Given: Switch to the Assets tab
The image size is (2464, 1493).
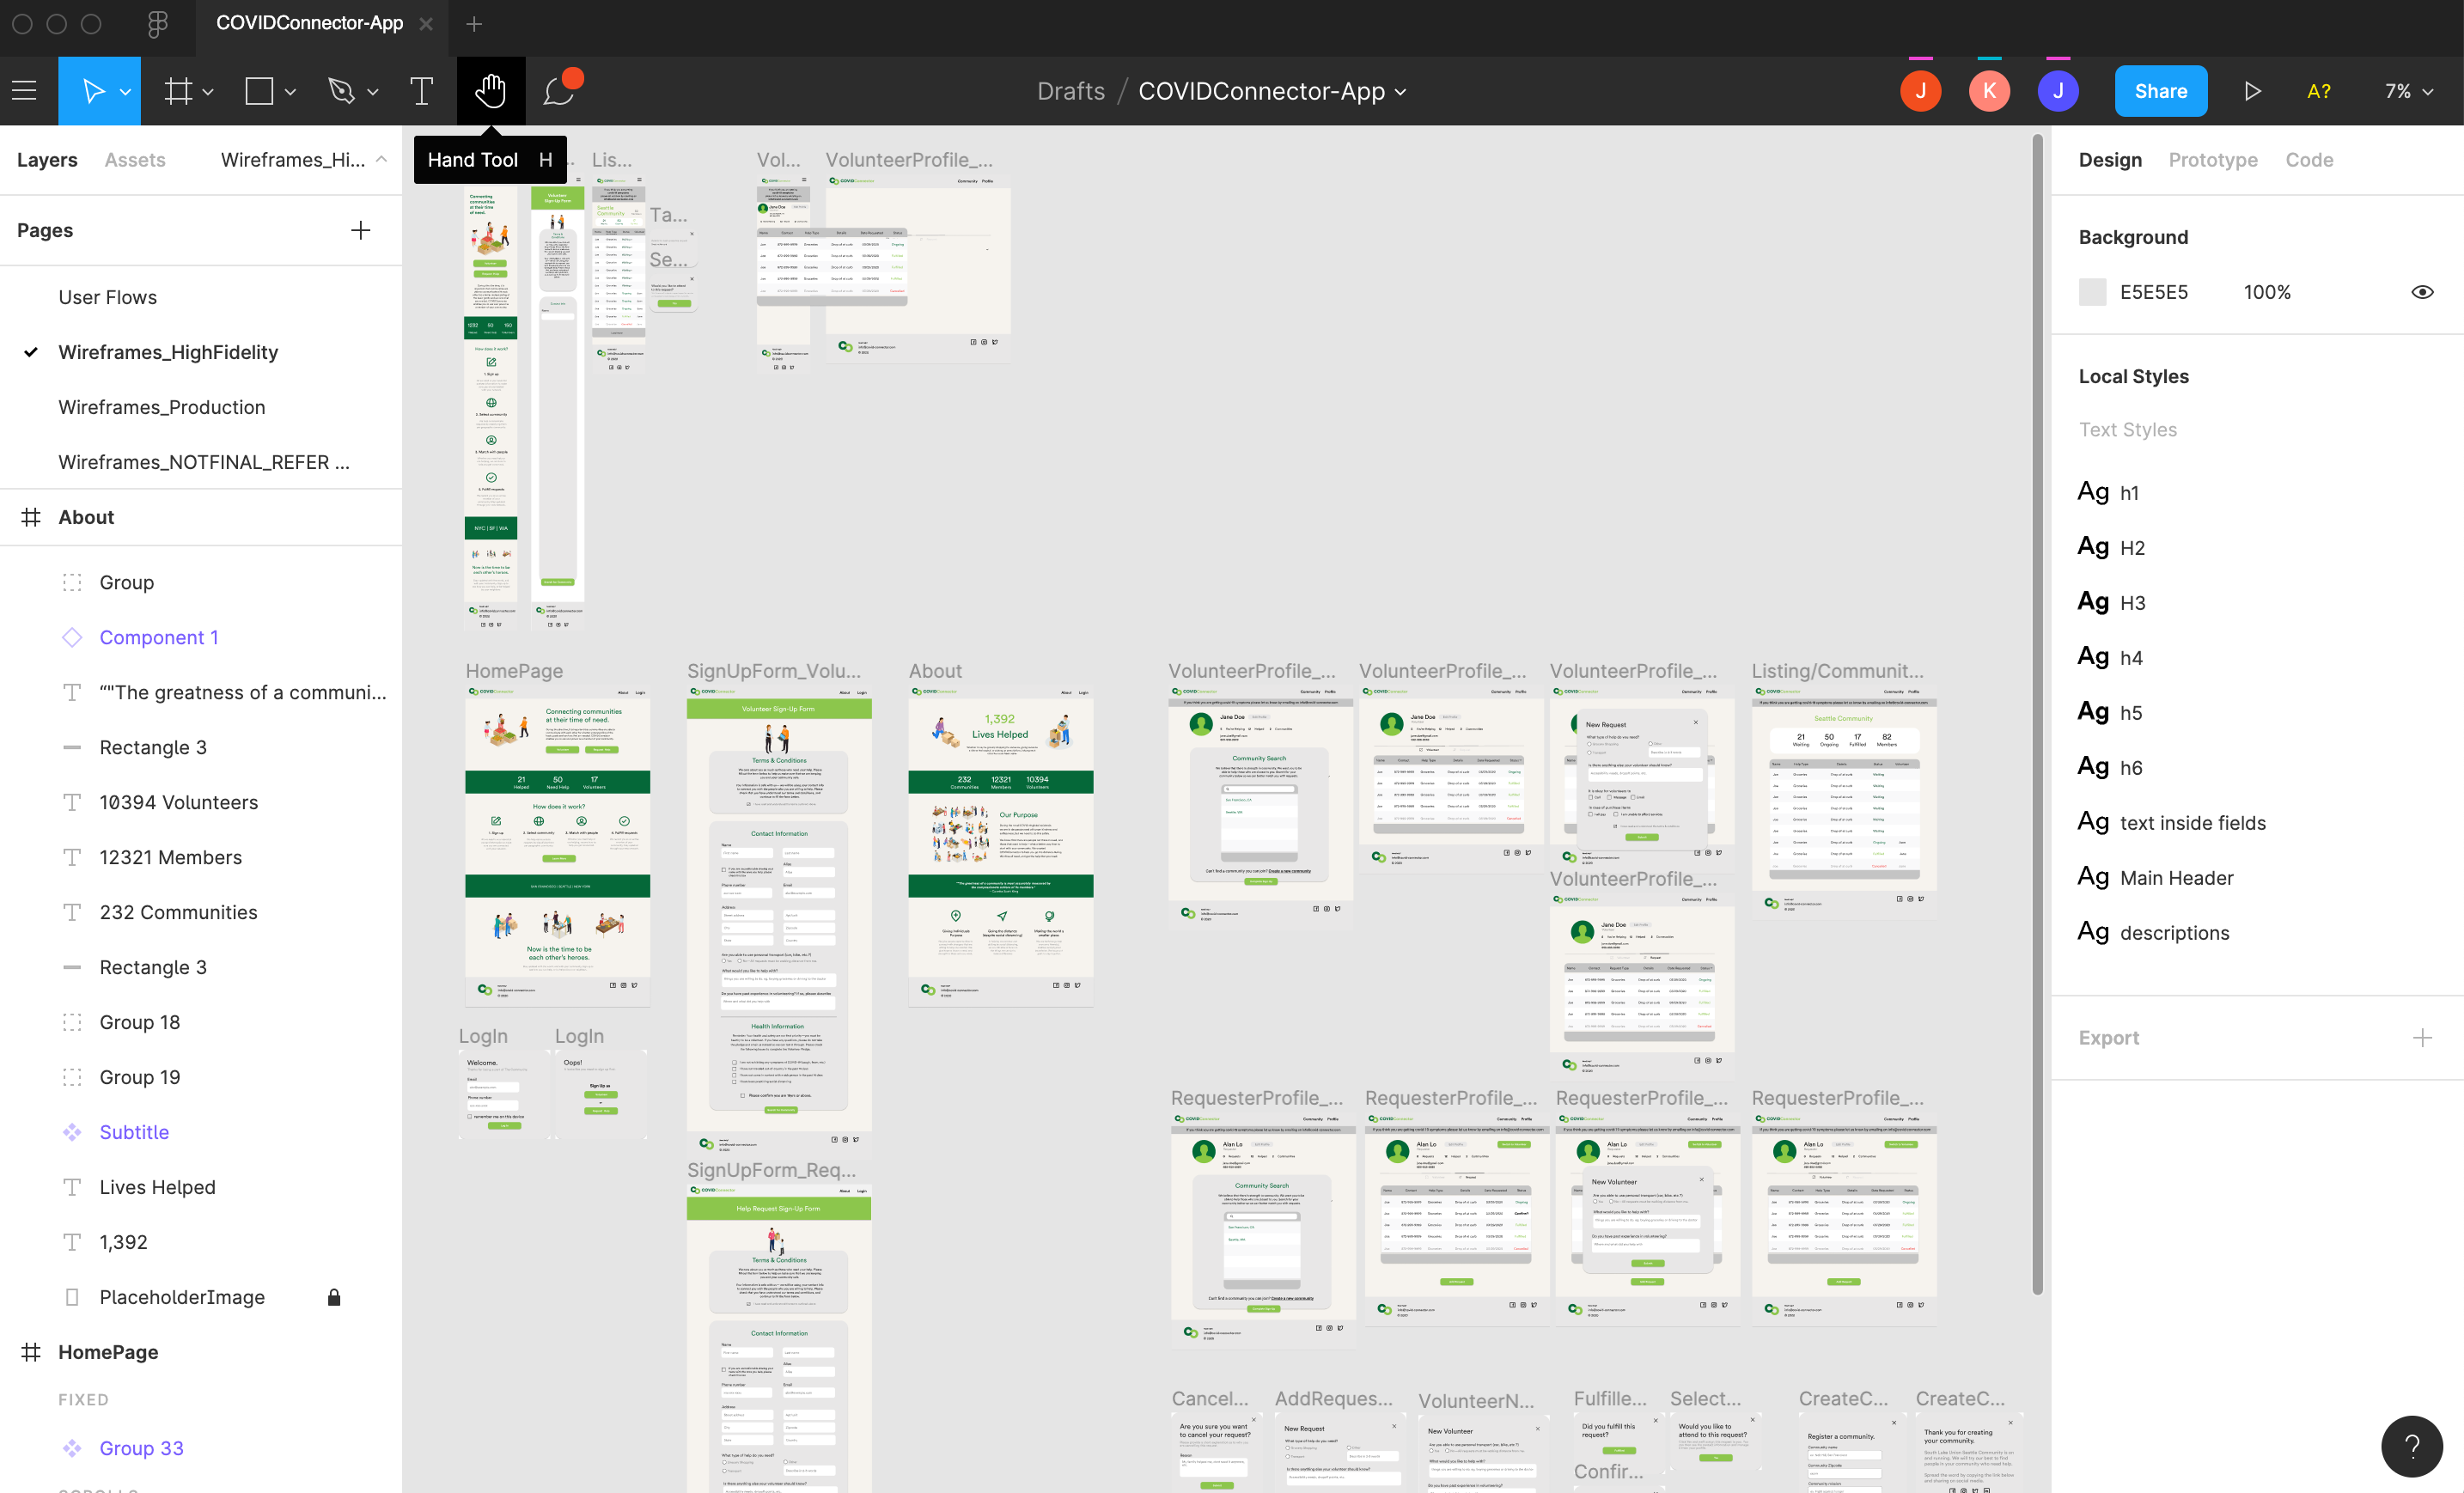Looking at the screenshot, I should pos(135,160).
